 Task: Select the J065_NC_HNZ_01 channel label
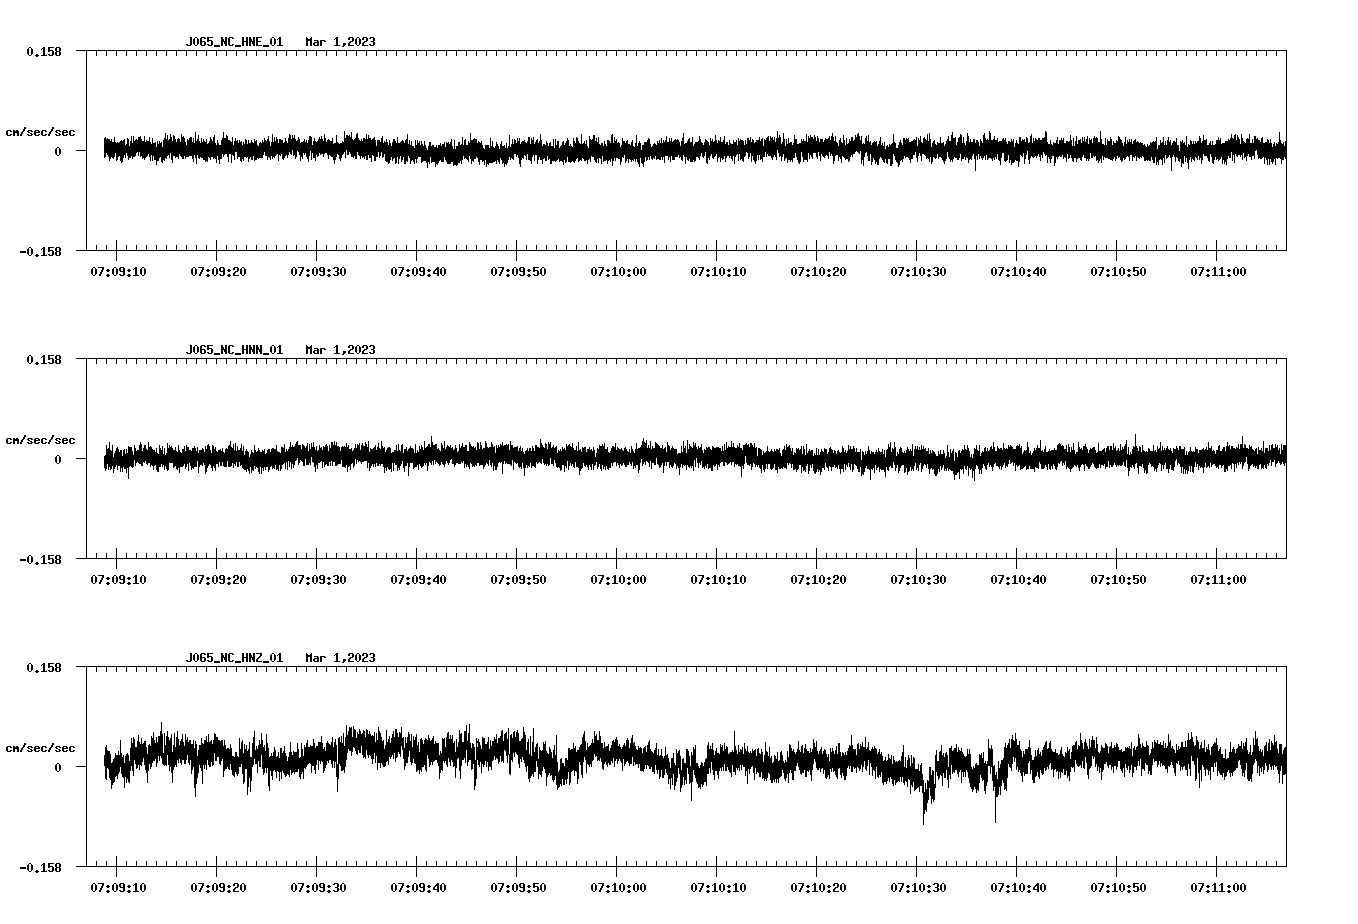pyautogui.click(x=233, y=658)
